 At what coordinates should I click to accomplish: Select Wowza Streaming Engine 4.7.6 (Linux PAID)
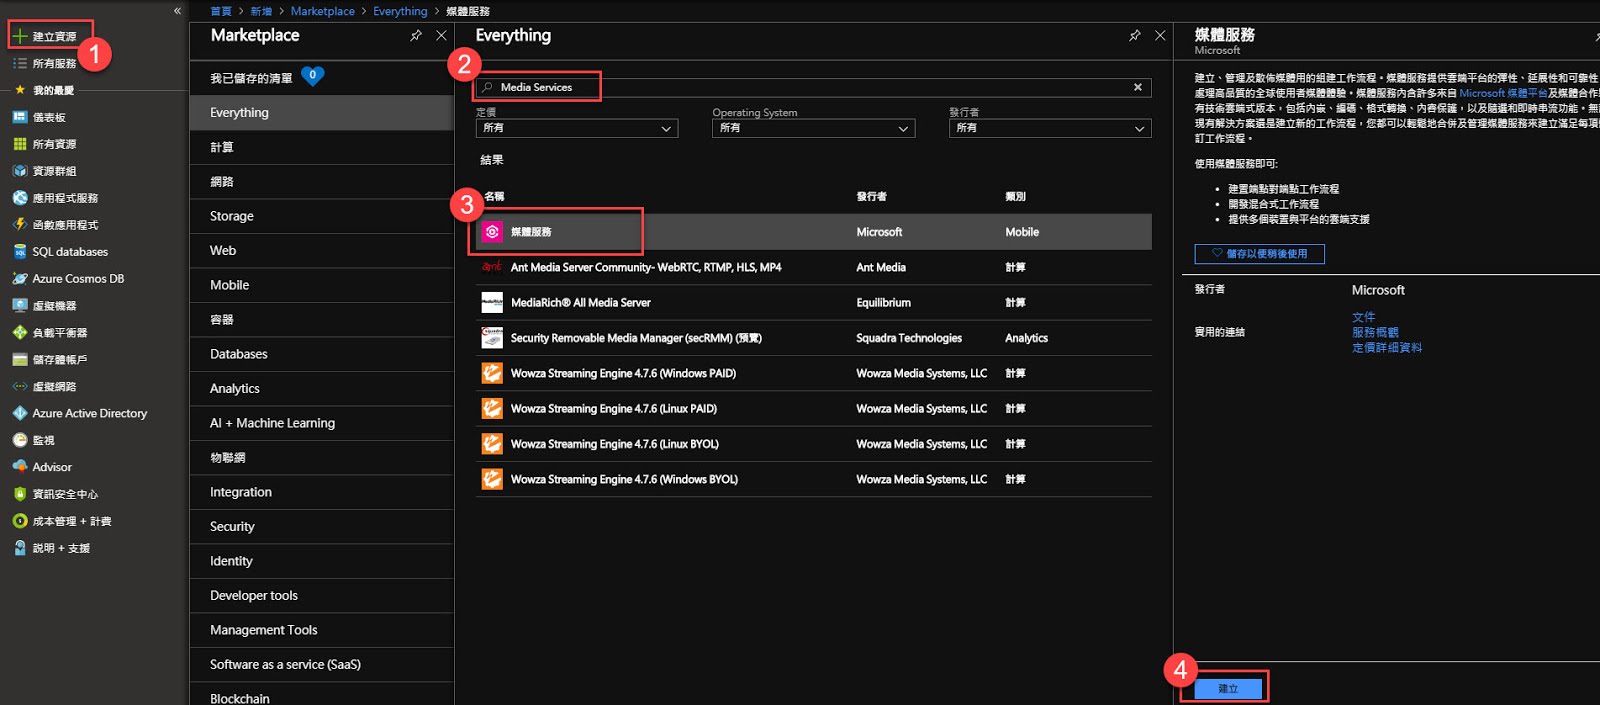(x=813, y=408)
